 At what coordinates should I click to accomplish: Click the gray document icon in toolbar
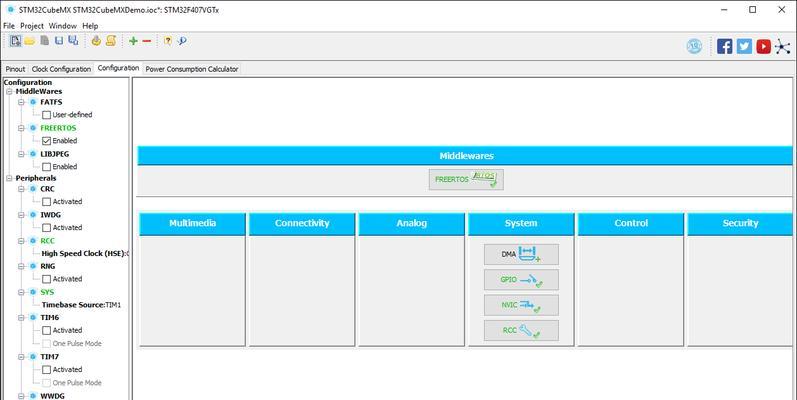(45, 41)
